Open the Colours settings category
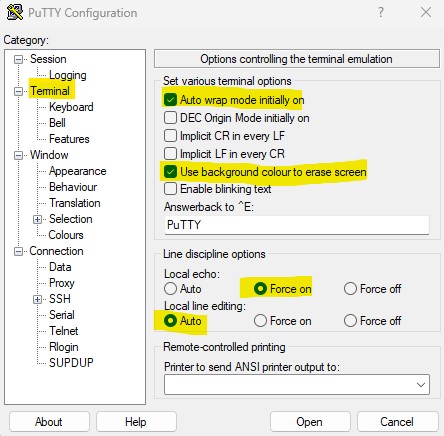The width and height of the screenshot is (444, 436). [66, 235]
